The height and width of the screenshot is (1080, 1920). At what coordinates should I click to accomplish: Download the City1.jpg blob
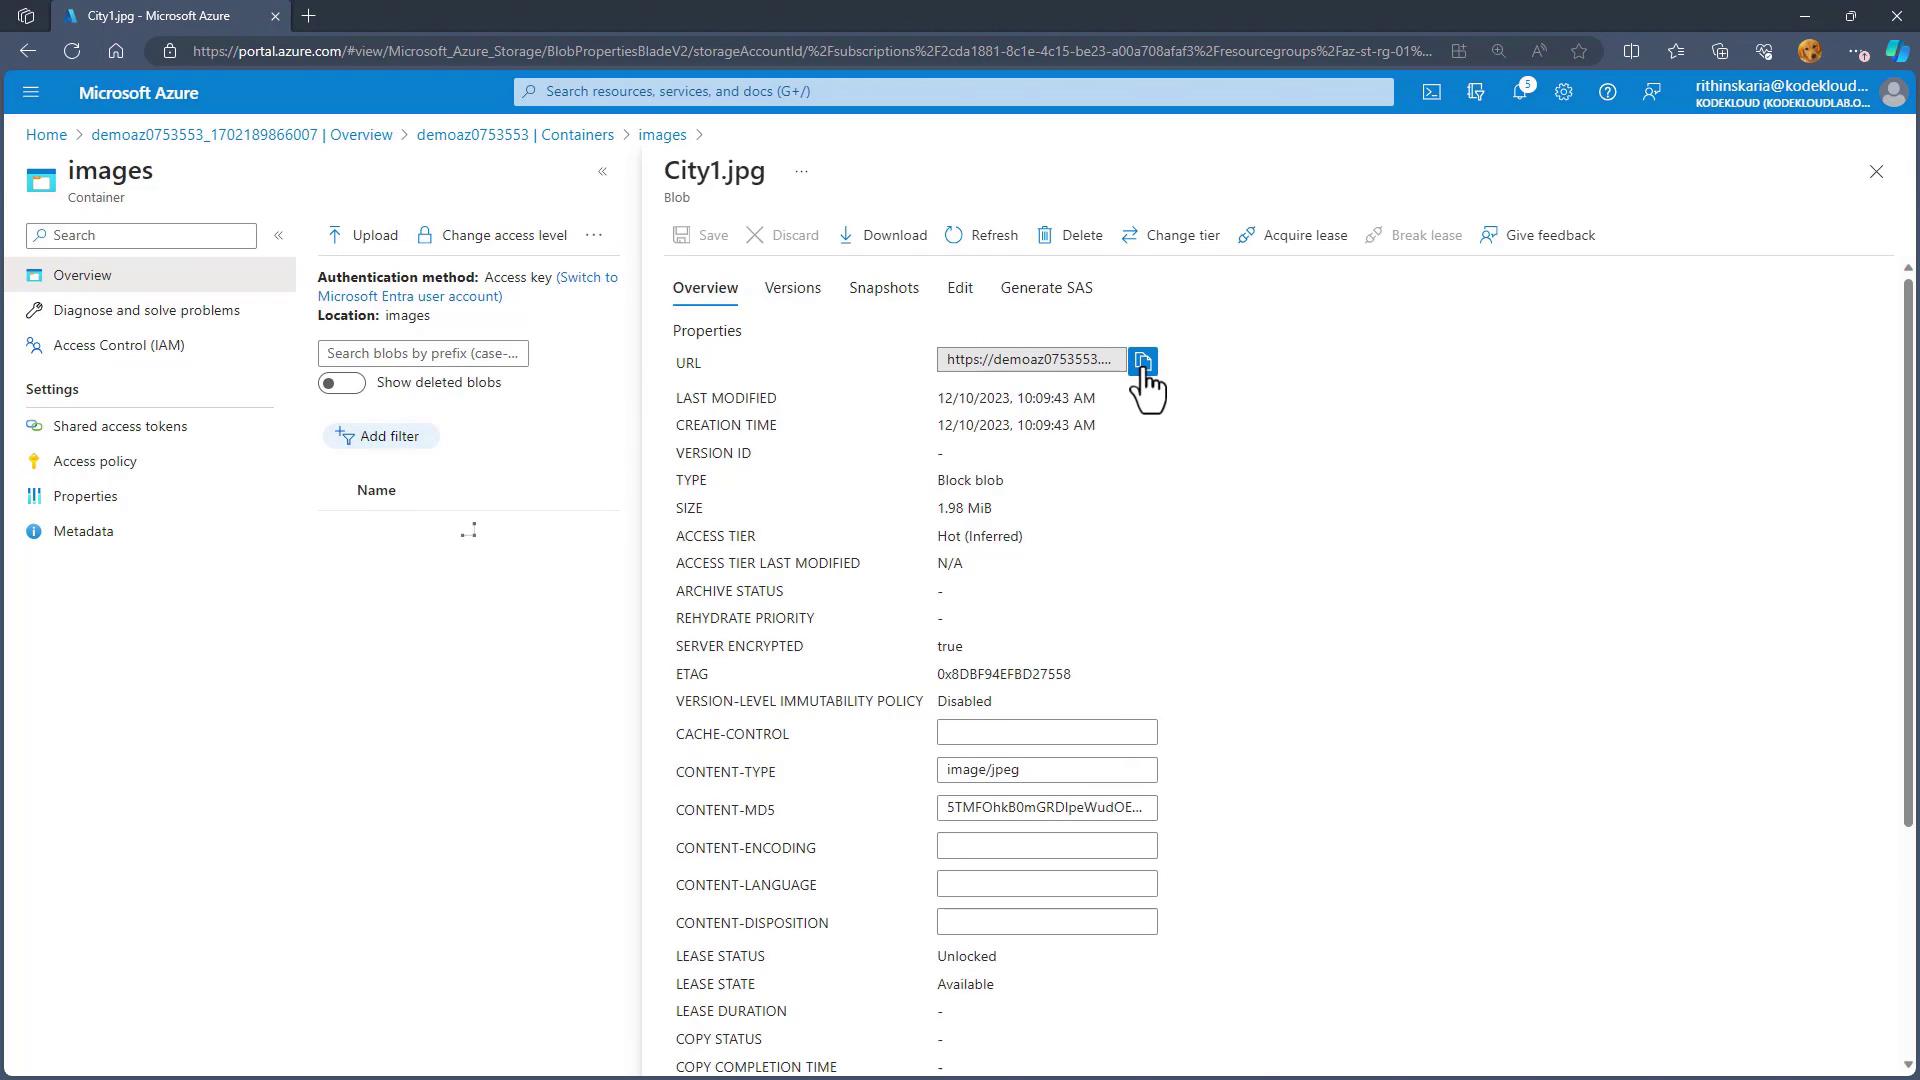[882, 235]
